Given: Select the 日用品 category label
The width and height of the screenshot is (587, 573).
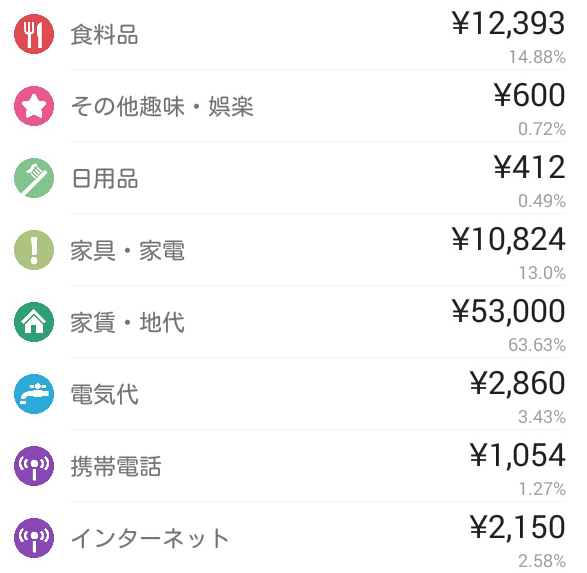Looking at the screenshot, I should [105, 179].
